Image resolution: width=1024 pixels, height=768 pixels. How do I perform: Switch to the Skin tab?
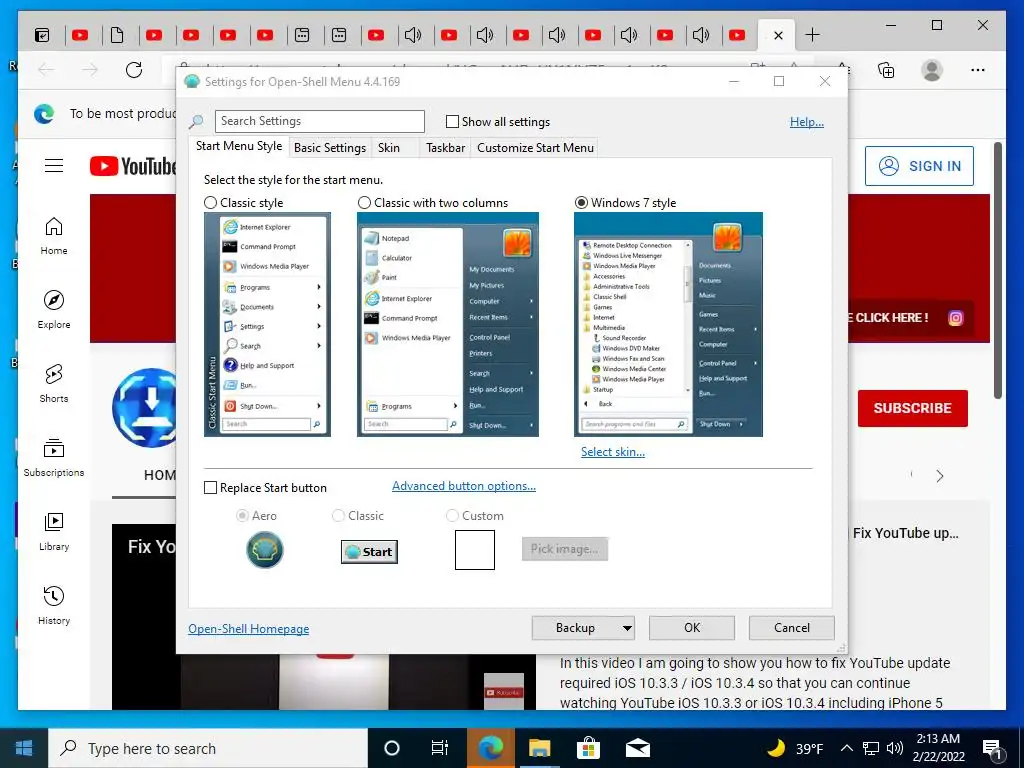[x=389, y=148]
